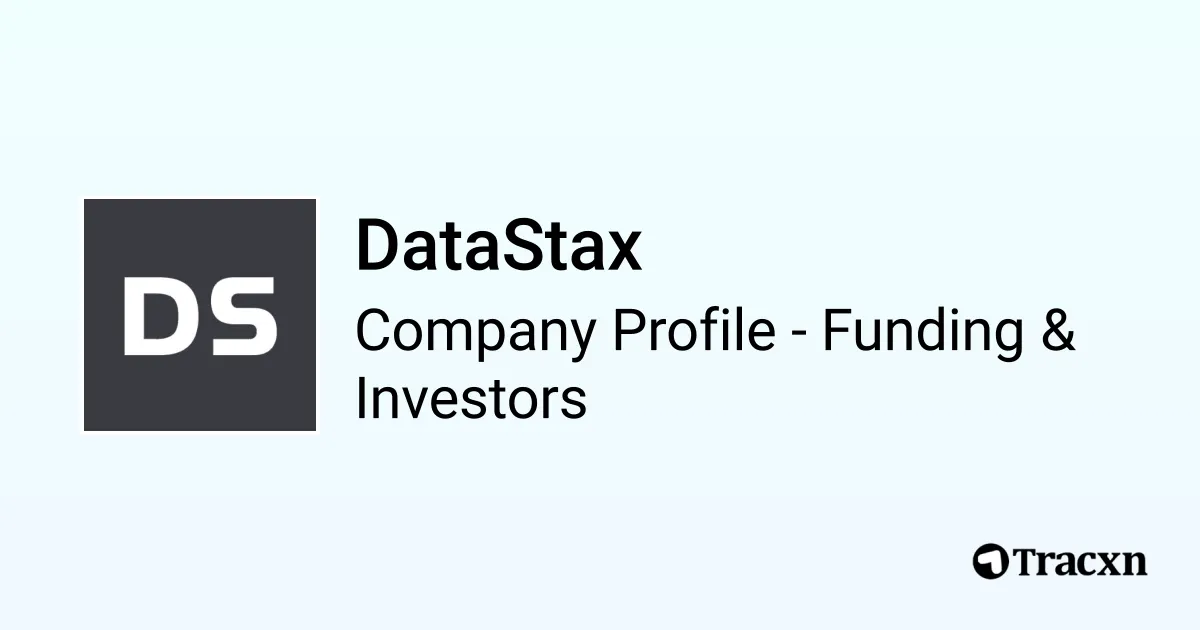The width and height of the screenshot is (1200, 630).
Task: Click the capital I in Investors
Action: click(363, 399)
